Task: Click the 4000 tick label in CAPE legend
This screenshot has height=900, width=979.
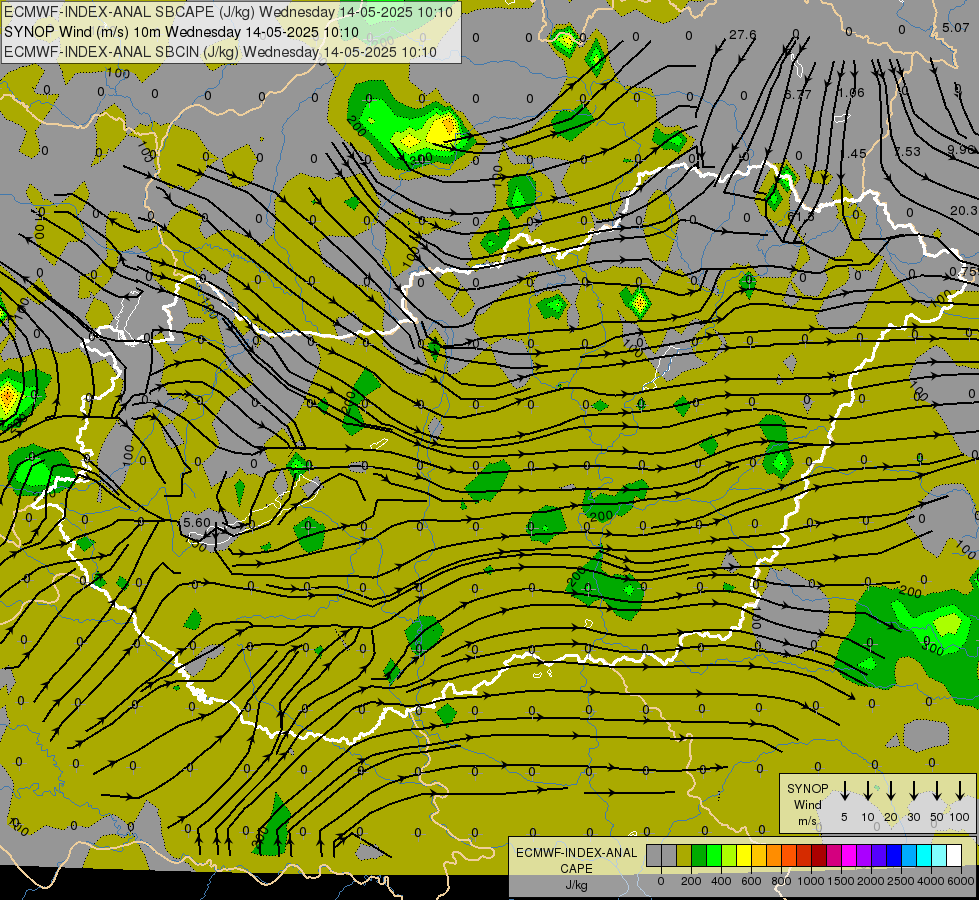Action: (930, 881)
